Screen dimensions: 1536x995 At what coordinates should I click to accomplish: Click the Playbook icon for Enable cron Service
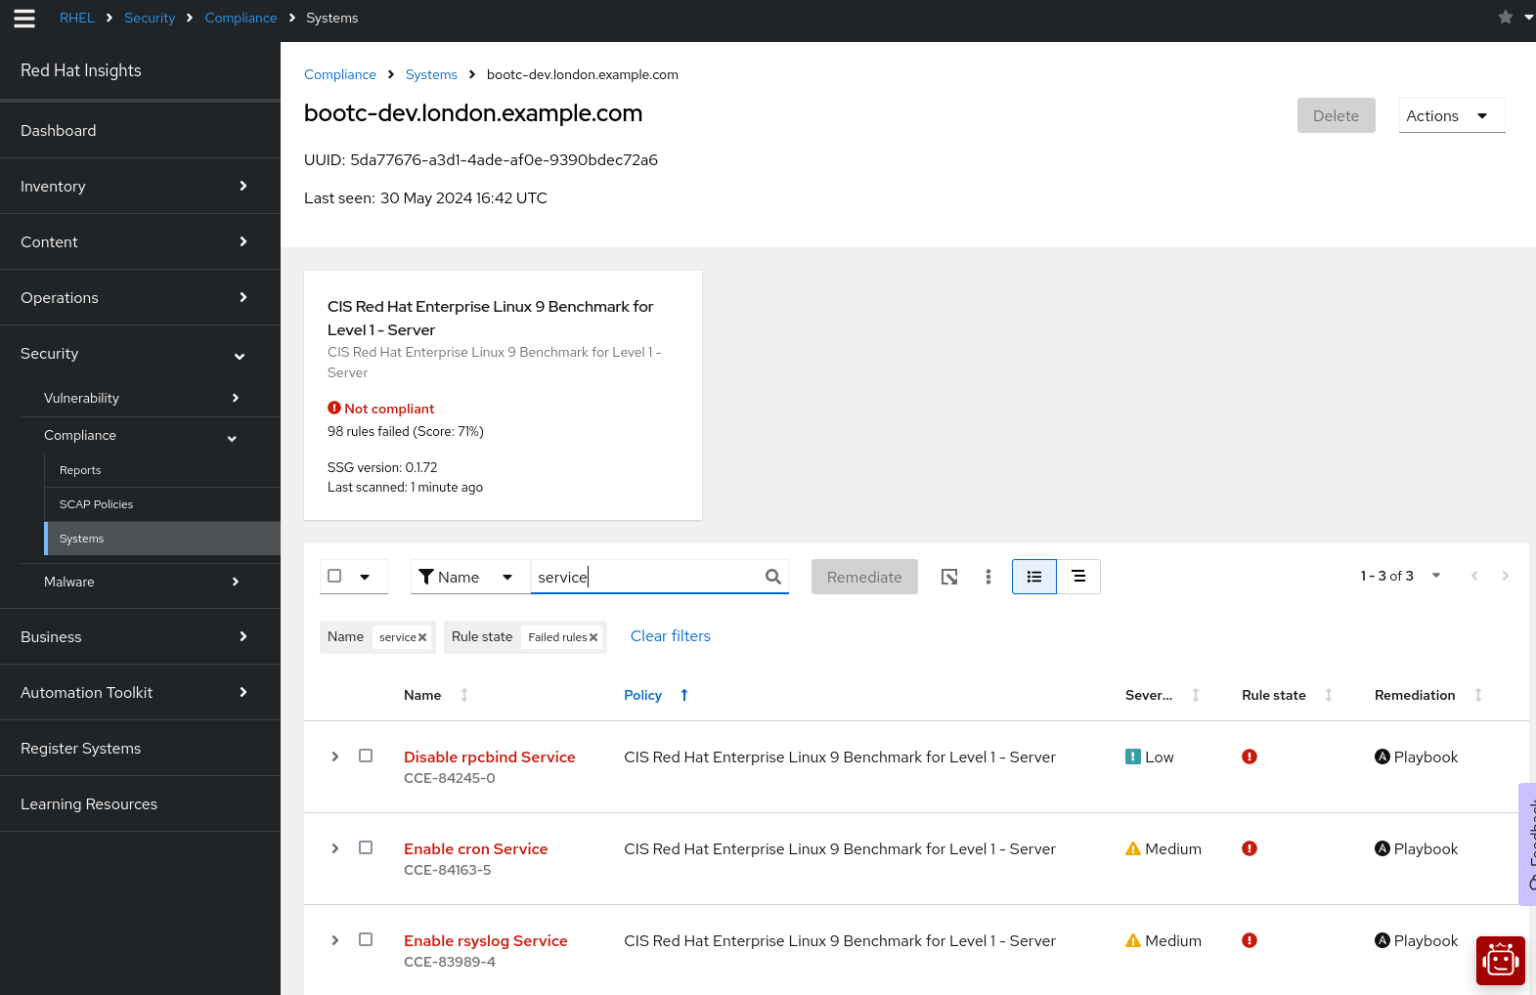(1382, 848)
